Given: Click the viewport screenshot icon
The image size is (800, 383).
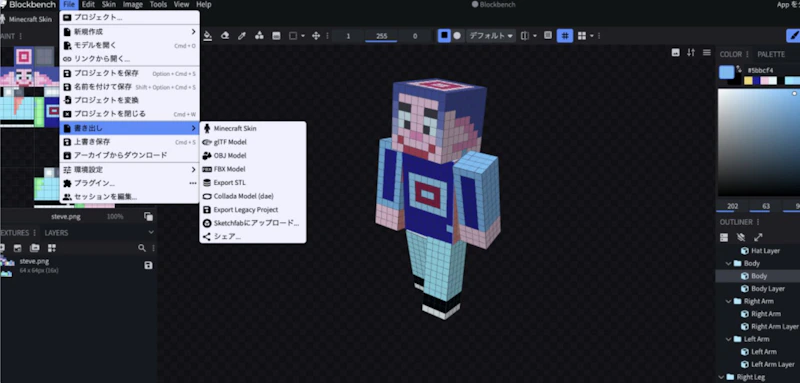Looking at the screenshot, I should [x=676, y=53].
